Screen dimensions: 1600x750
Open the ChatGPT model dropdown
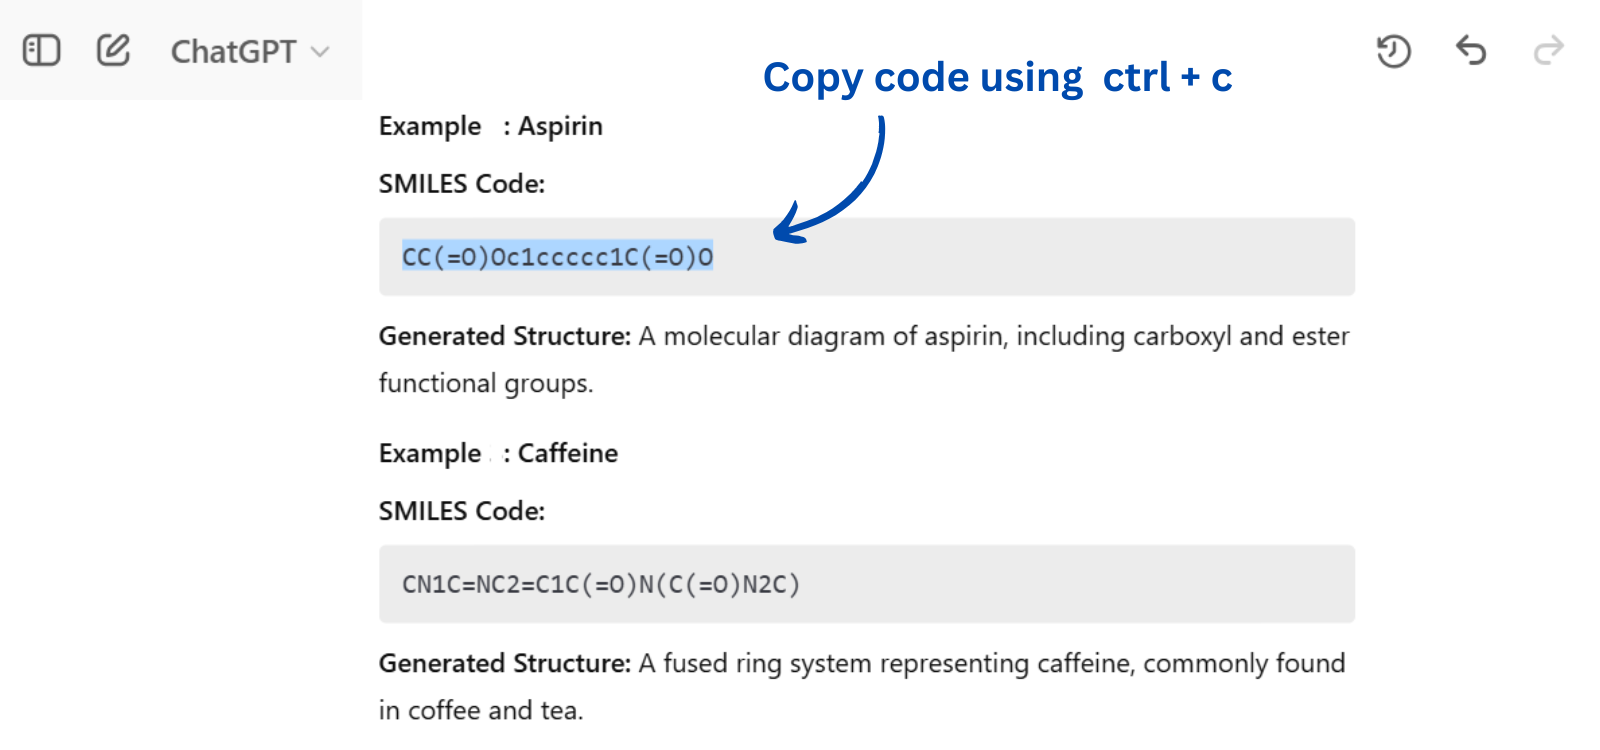250,51
